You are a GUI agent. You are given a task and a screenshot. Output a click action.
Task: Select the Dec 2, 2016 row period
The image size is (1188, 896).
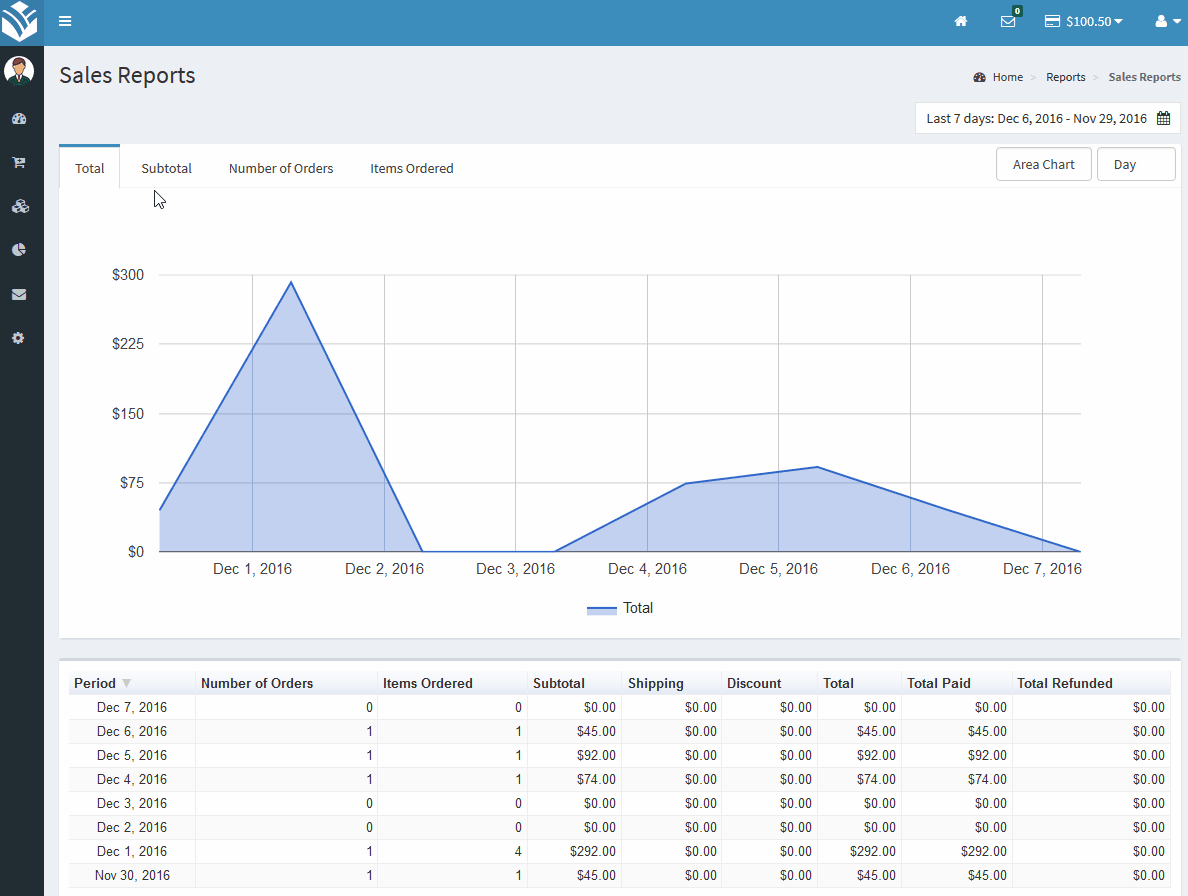coord(132,828)
